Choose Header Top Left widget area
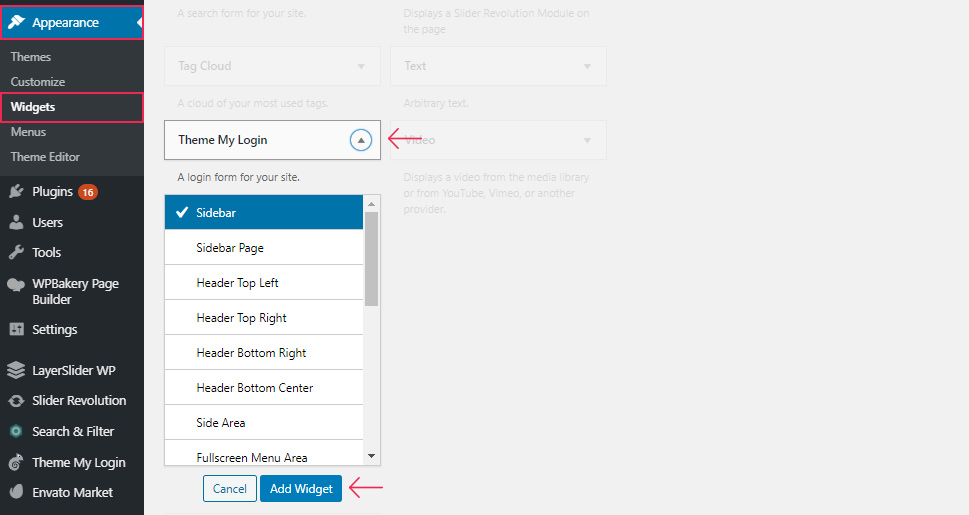This screenshot has width=969, height=515. click(x=264, y=283)
